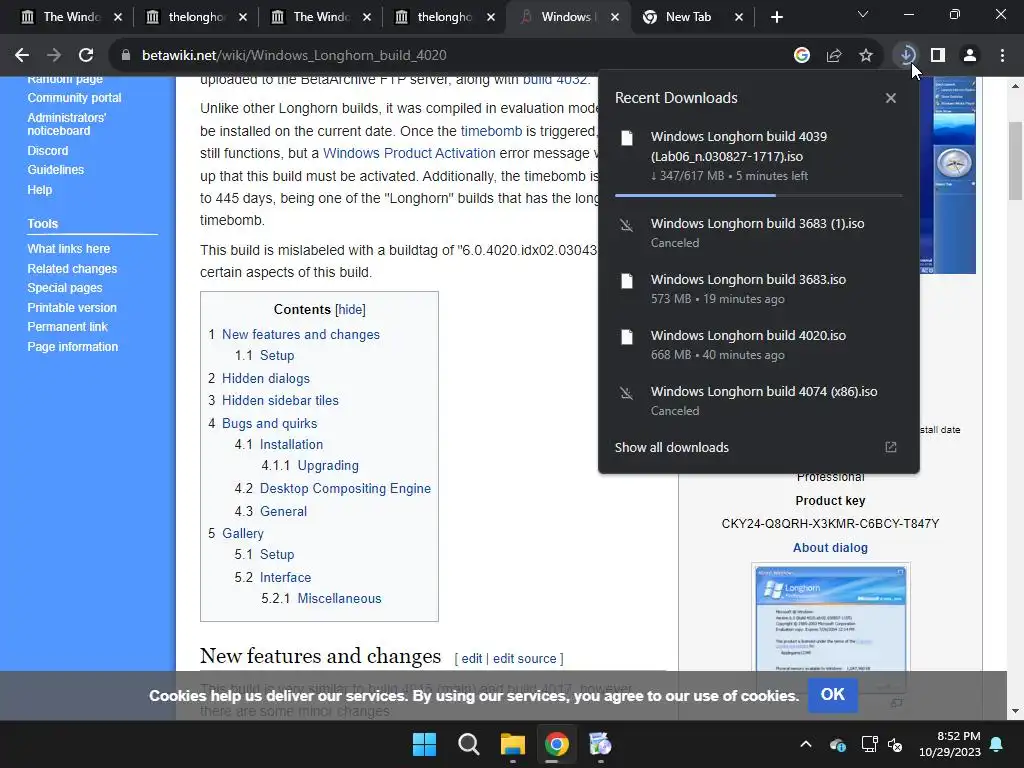1024x768 pixels.
Task: Click file icon for build 4039 download
Action: 627,138
